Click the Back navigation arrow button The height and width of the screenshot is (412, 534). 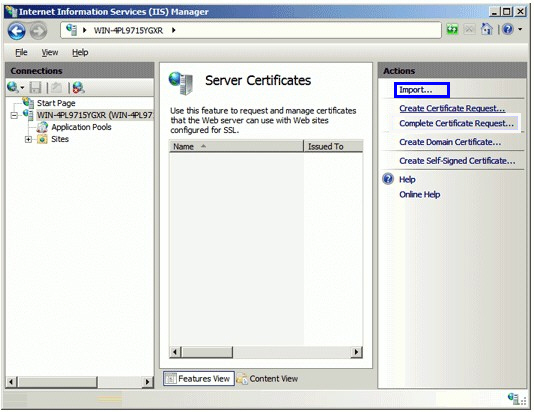click(x=16, y=31)
